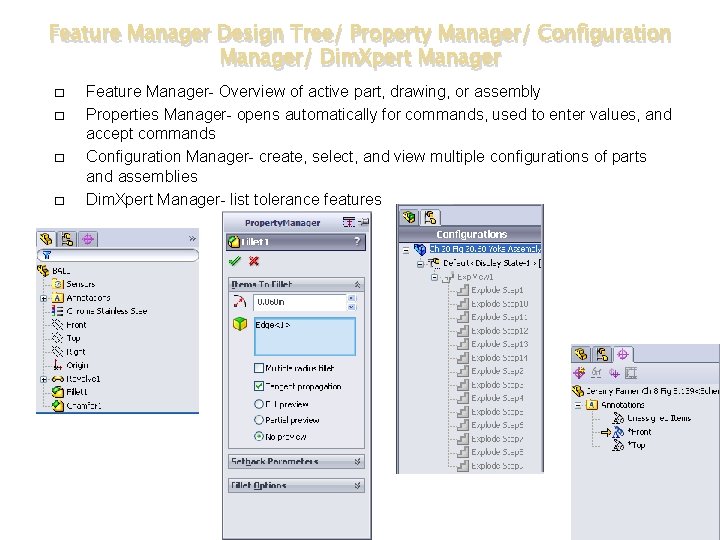Click the Explode Step2 step icon

coord(463,371)
